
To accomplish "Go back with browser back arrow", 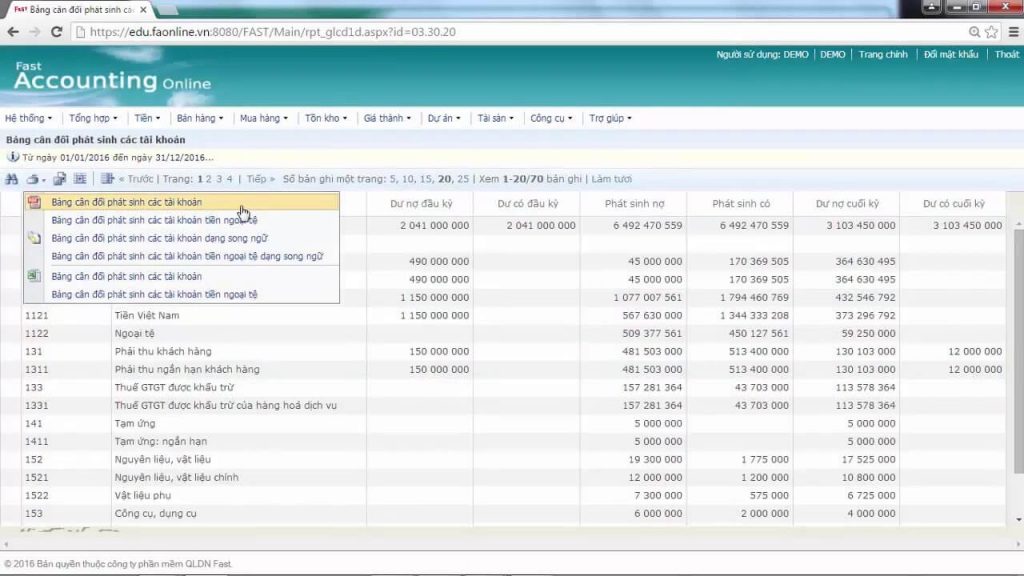I will point(12,31).
